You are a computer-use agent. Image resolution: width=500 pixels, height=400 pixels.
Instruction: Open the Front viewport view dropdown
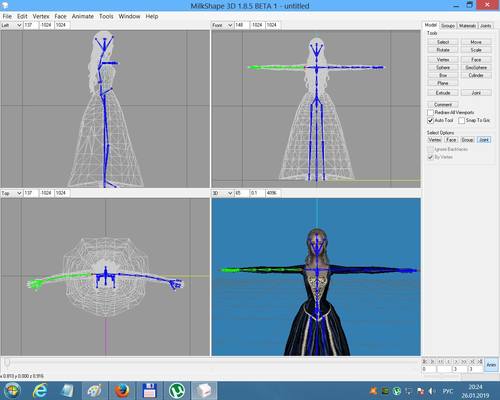click(230, 25)
